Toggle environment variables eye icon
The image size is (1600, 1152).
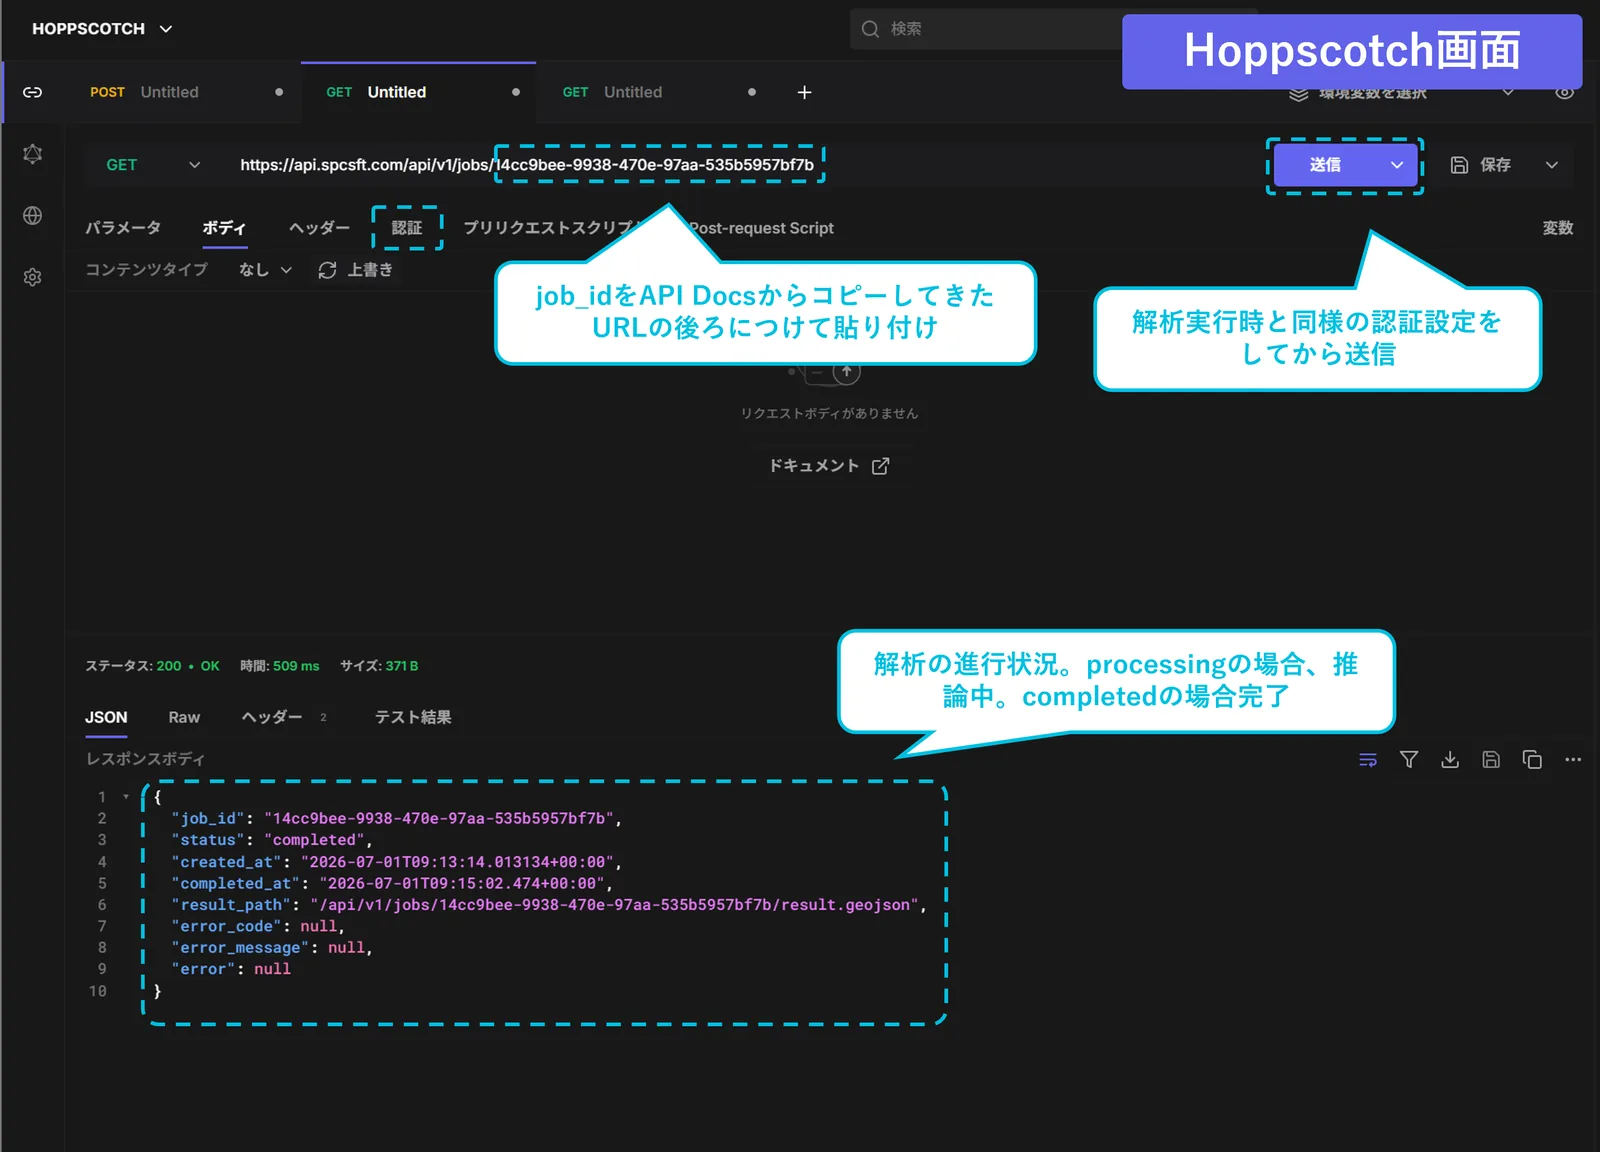[x=1565, y=93]
